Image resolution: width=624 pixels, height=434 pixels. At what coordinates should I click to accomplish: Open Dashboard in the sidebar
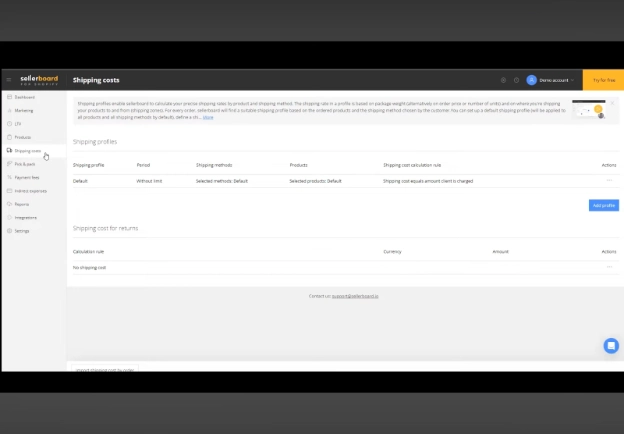pos(24,97)
